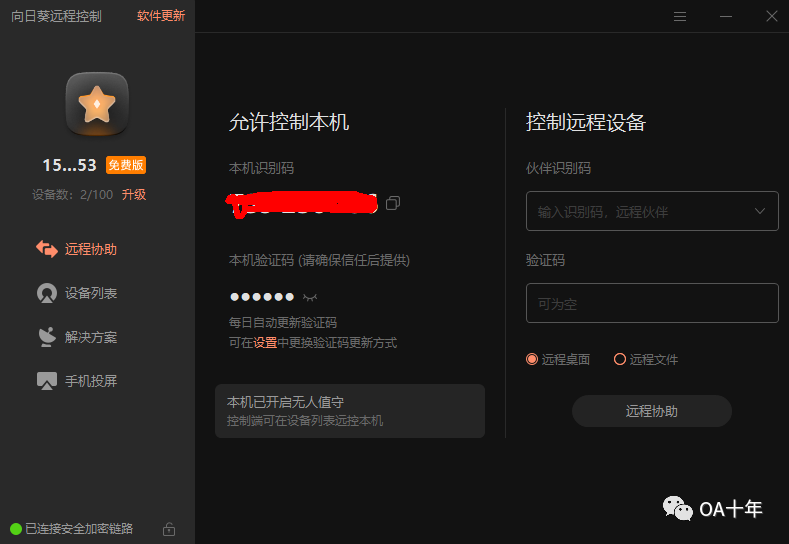Focus the 伙伴识别码 input field
Image resolution: width=789 pixels, height=544 pixels.
652,211
